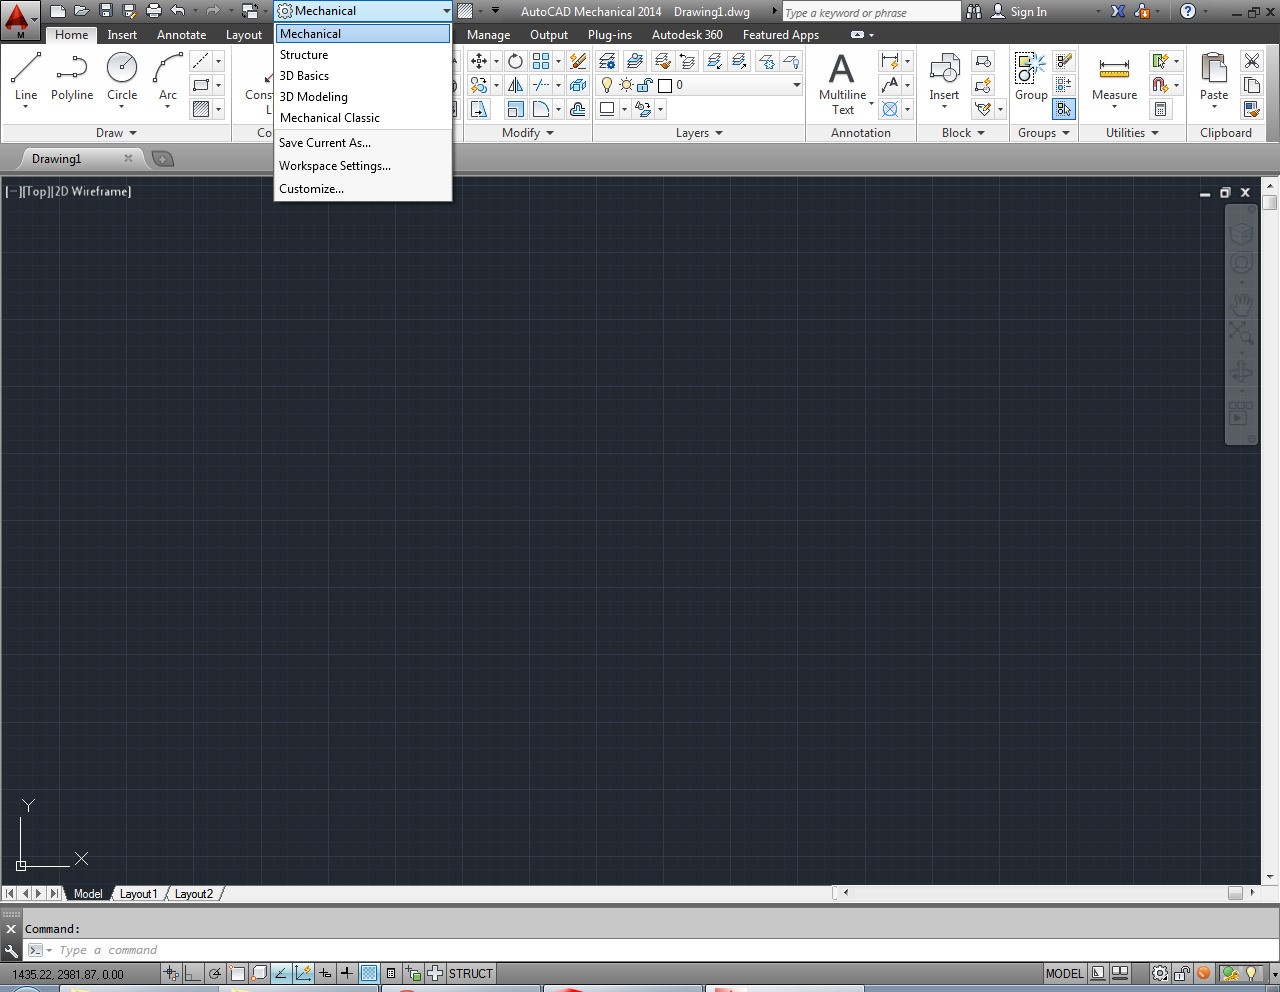
Task: Select the Rotate tool in Modify panel
Action: pos(515,61)
